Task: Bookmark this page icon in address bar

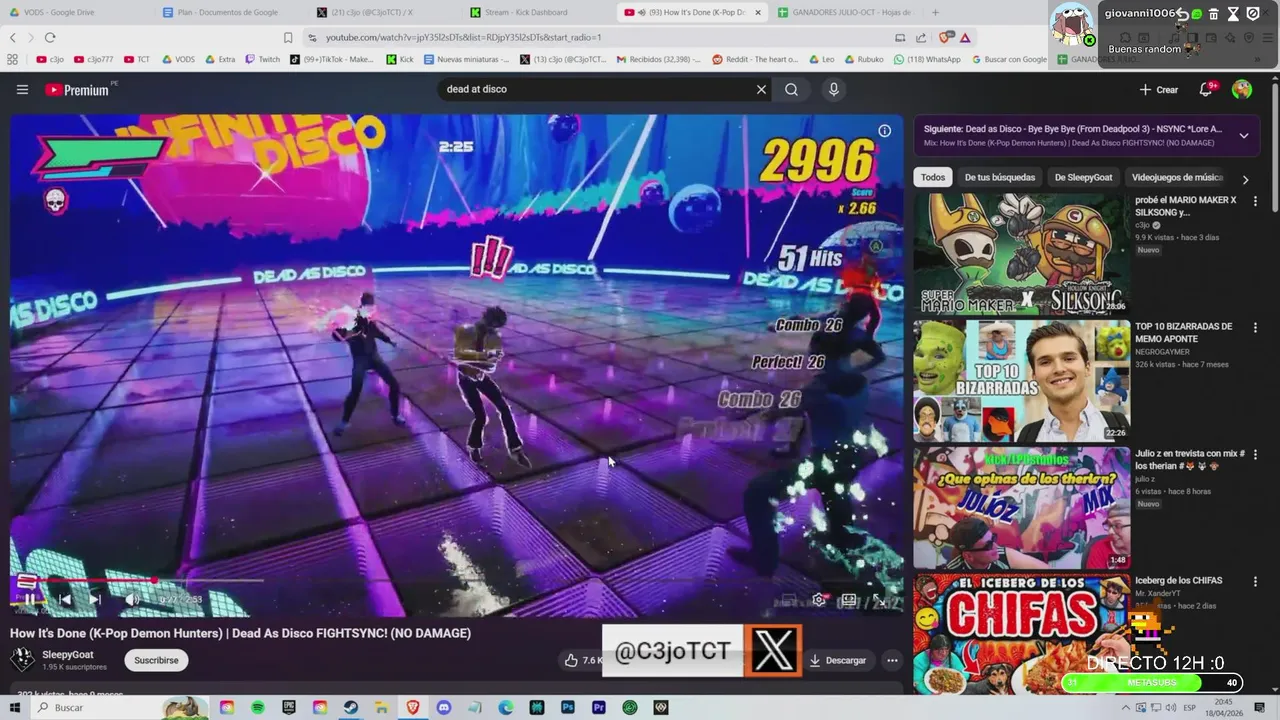Action: coord(288,37)
